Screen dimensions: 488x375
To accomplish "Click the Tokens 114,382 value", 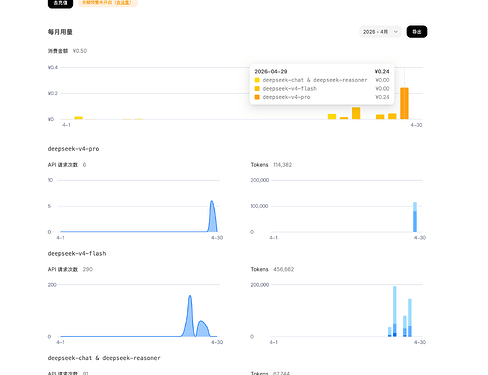I will tap(282, 165).
